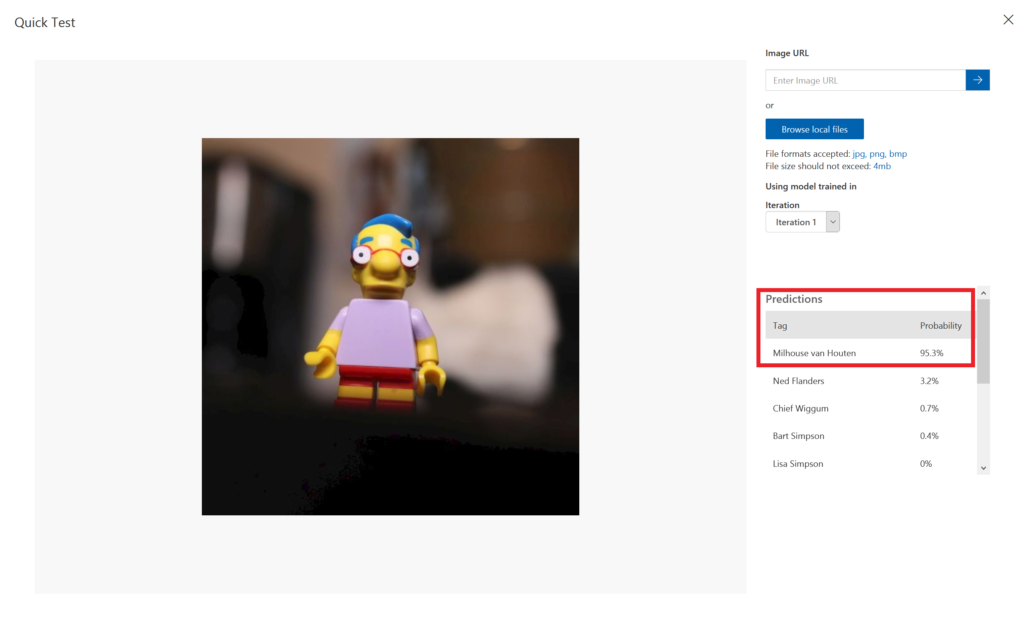1024x620 pixels.
Task: Click the Milhouse LEGO test image
Action: 390,326
